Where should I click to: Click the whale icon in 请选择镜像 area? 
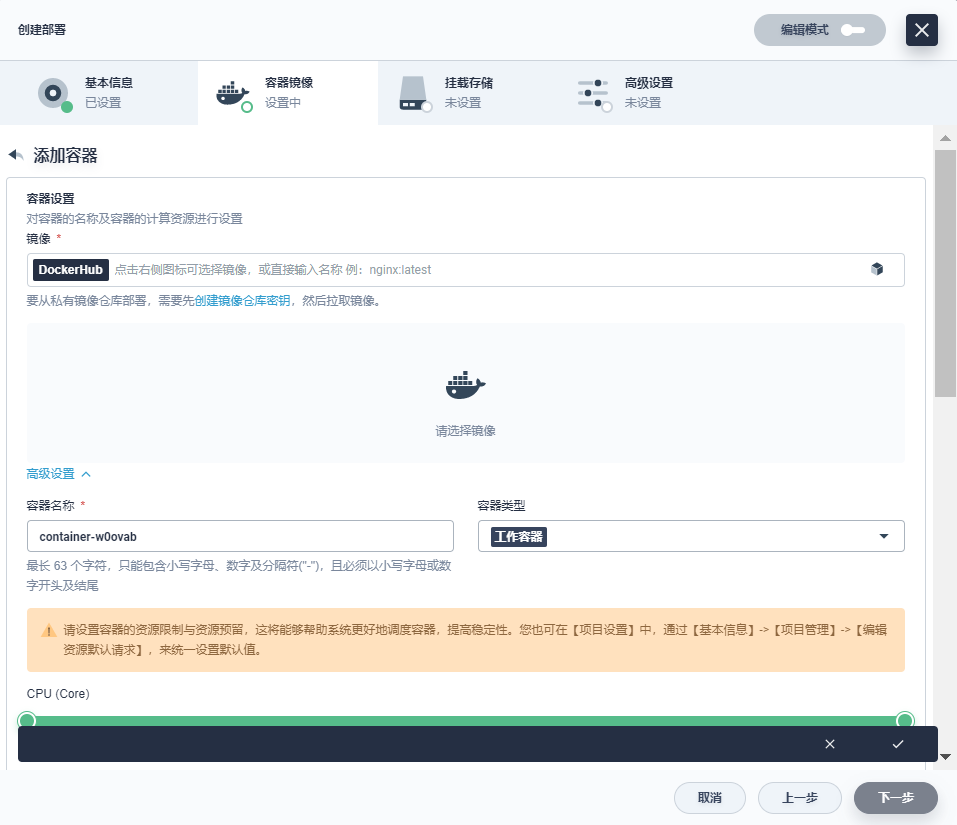pyautogui.click(x=463, y=383)
